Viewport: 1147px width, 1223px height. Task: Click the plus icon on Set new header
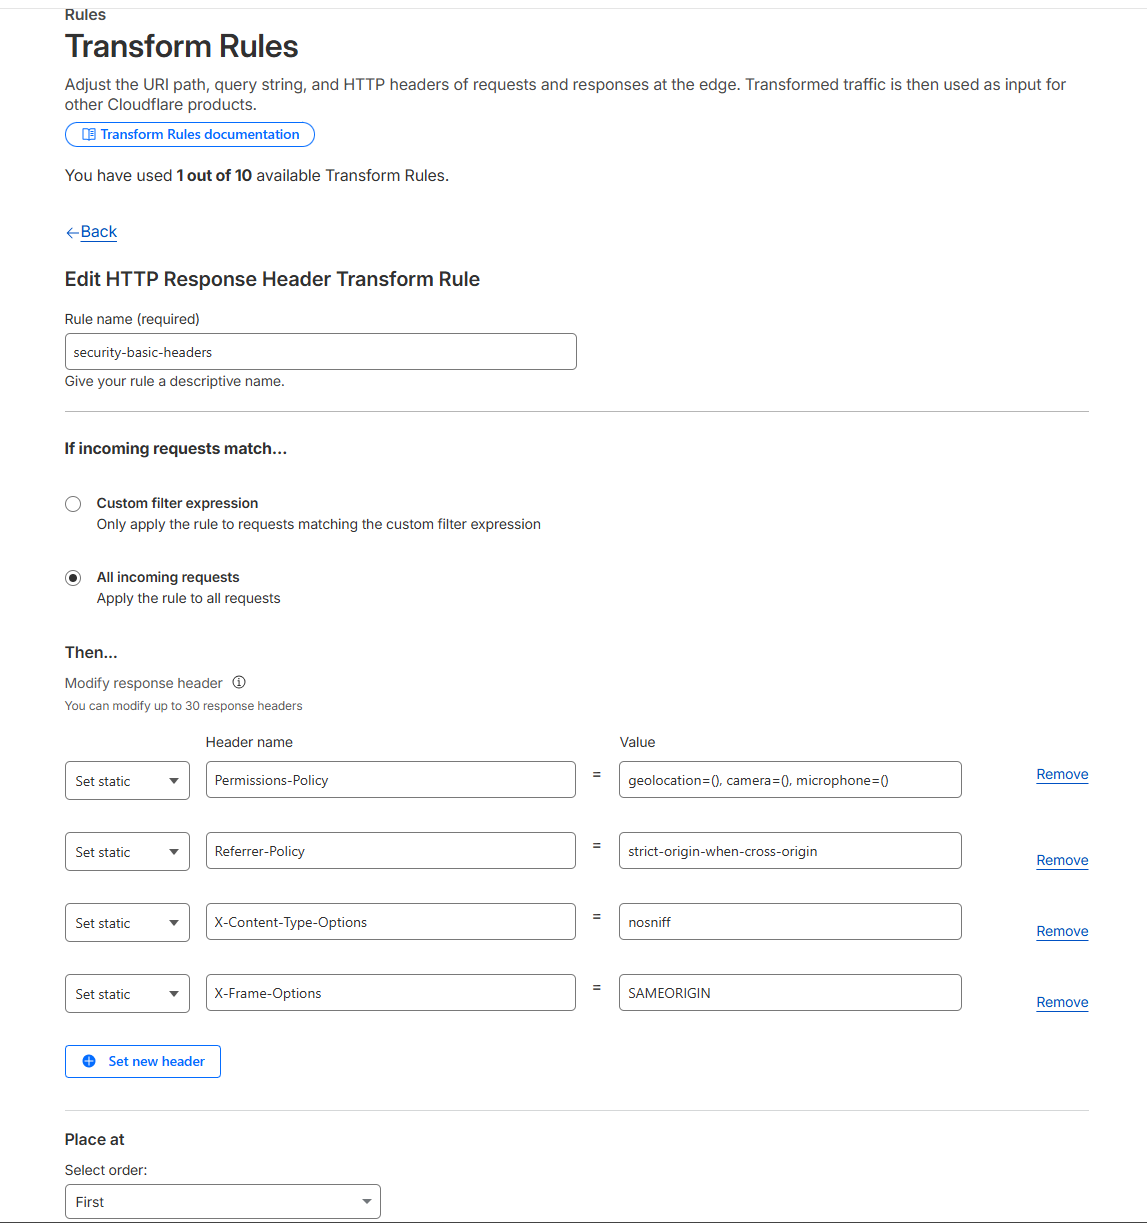click(x=88, y=1061)
